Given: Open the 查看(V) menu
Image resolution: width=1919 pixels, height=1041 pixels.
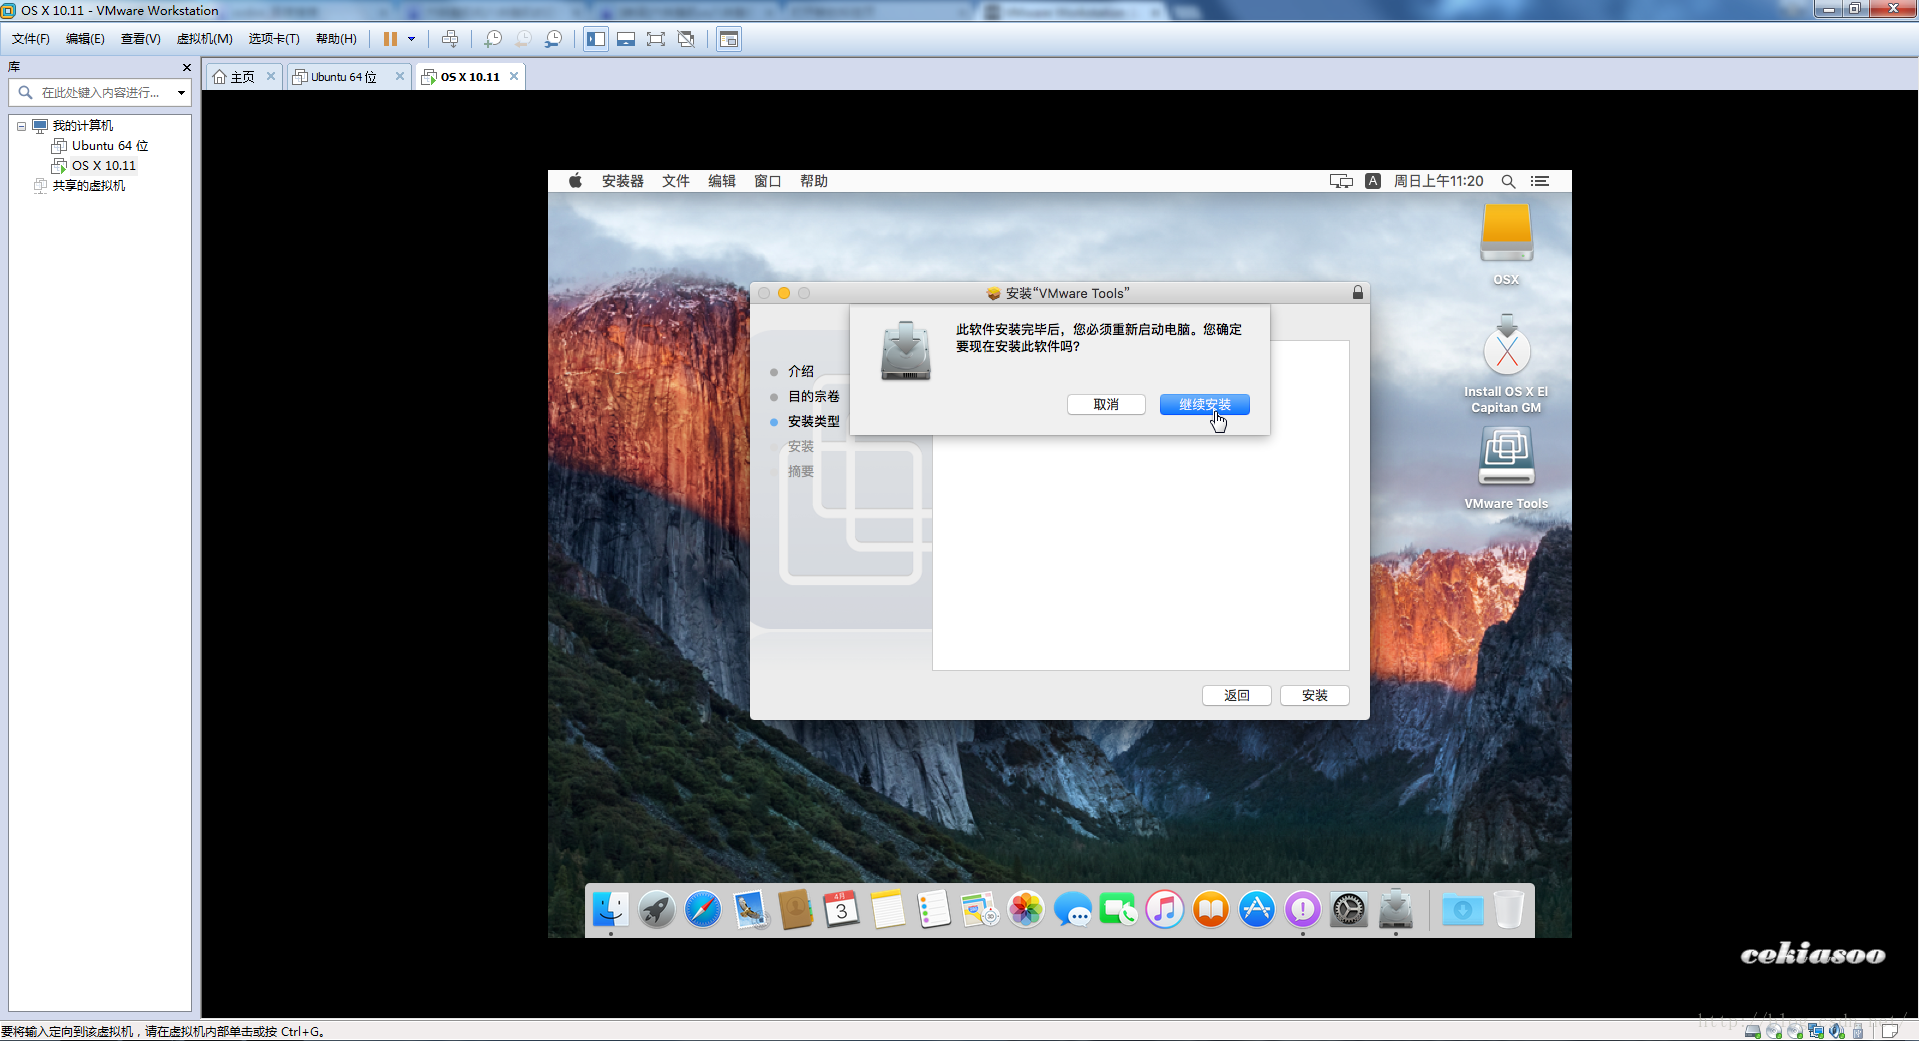Looking at the screenshot, I should [x=140, y=39].
